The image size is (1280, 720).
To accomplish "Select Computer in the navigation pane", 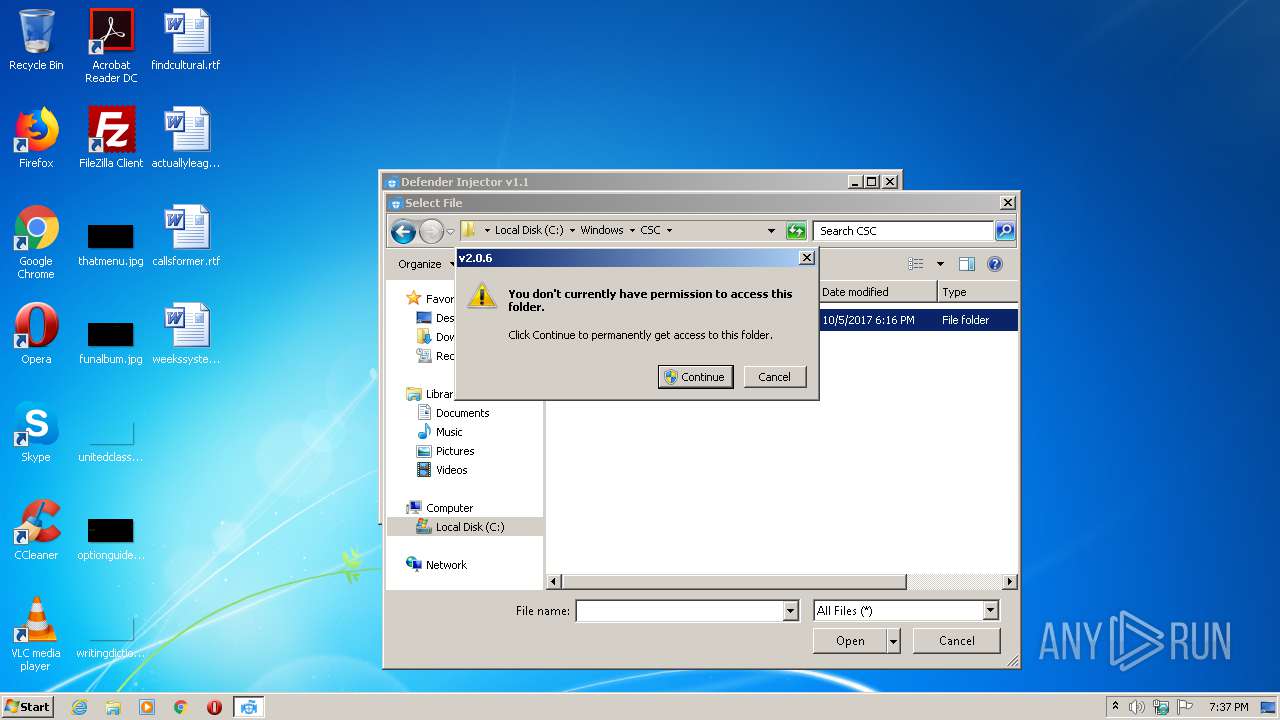I will click(x=449, y=508).
